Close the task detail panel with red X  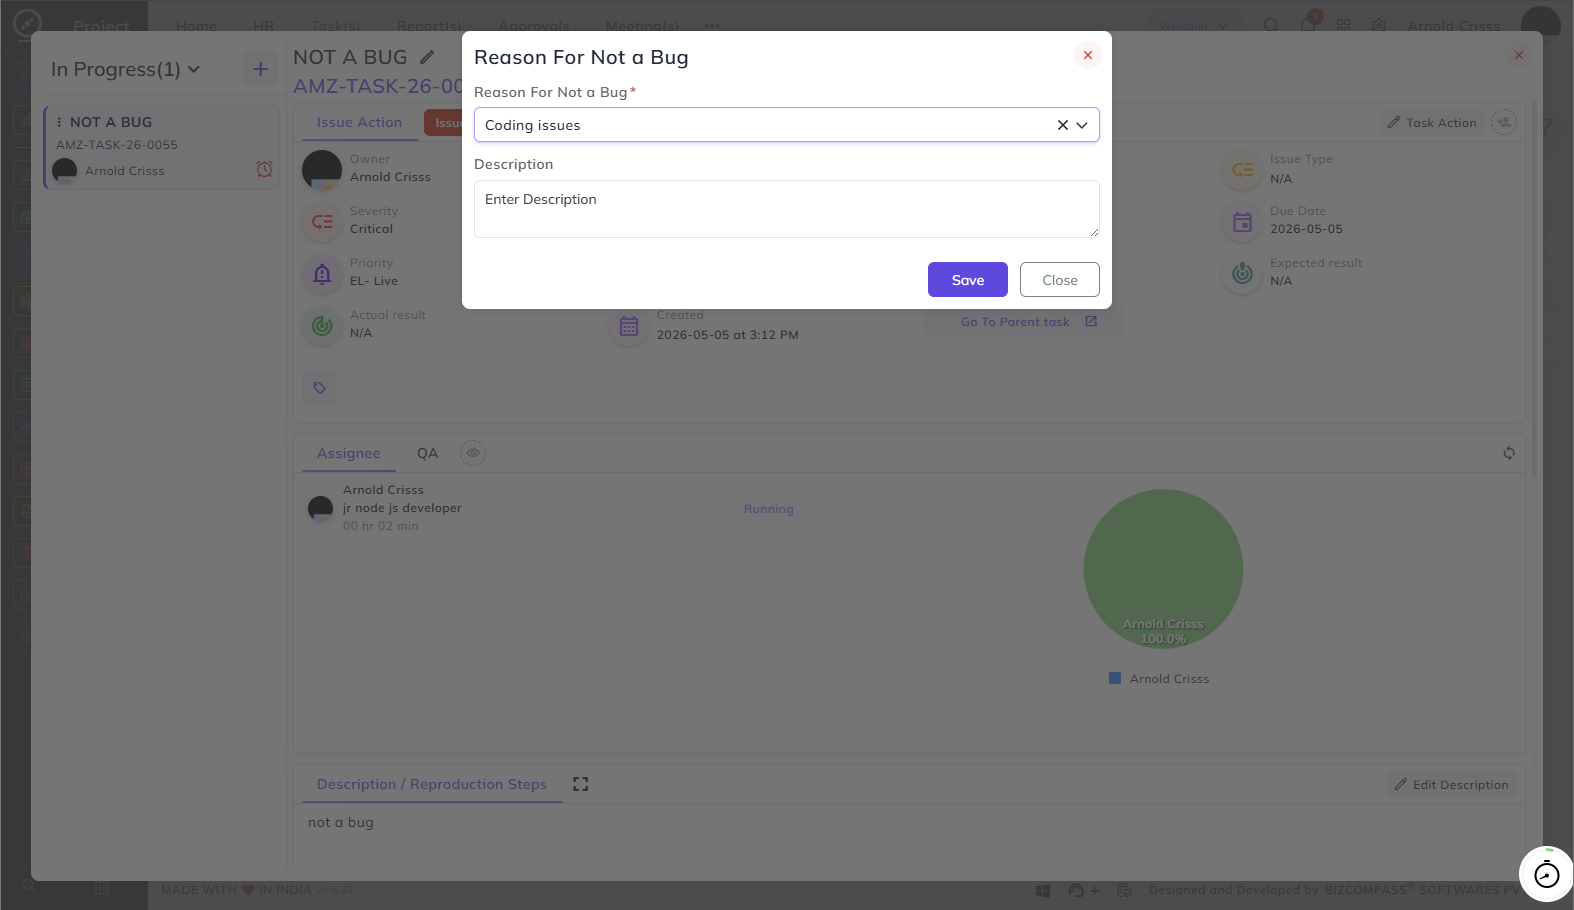point(1518,55)
